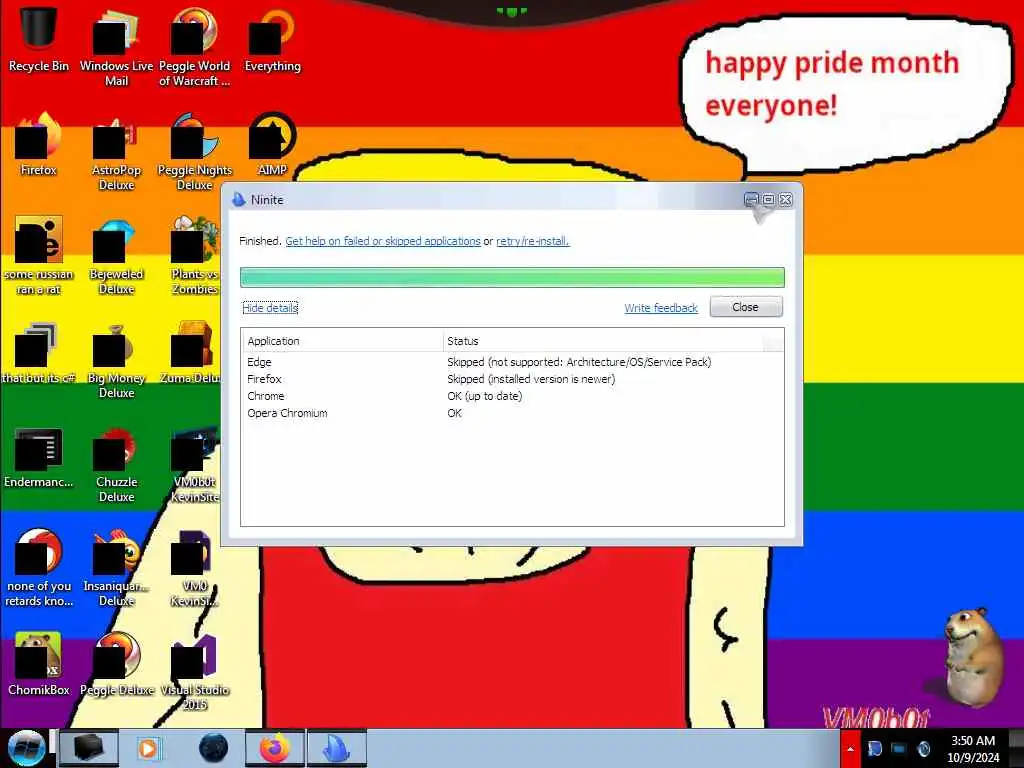Image resolution: width=1024 pixels, height=768 pixels.
Task: Click Hide details link
Action: click(270, 308)
